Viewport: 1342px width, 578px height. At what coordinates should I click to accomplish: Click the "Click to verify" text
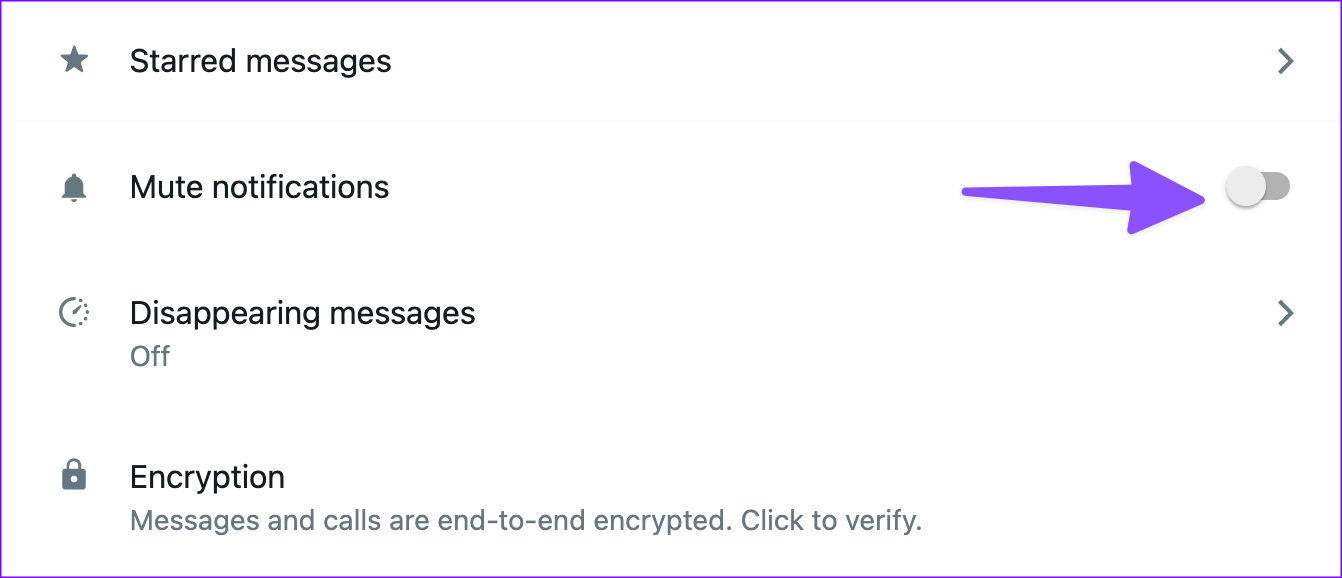[839, 521]
